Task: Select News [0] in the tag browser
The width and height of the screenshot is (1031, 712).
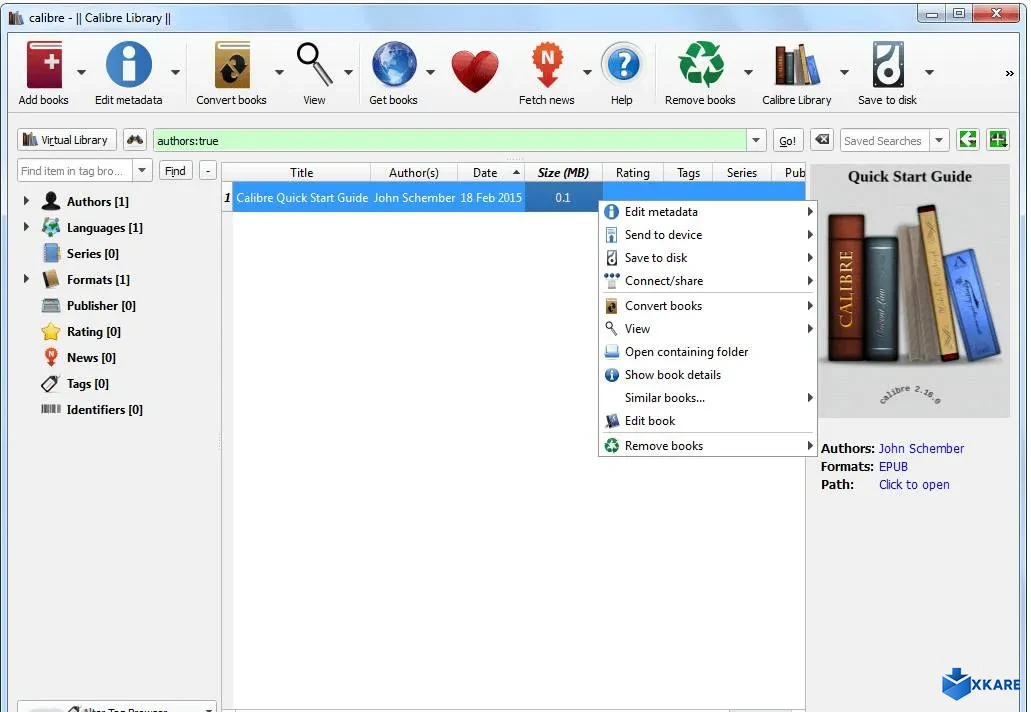Action: click(91, 358)
